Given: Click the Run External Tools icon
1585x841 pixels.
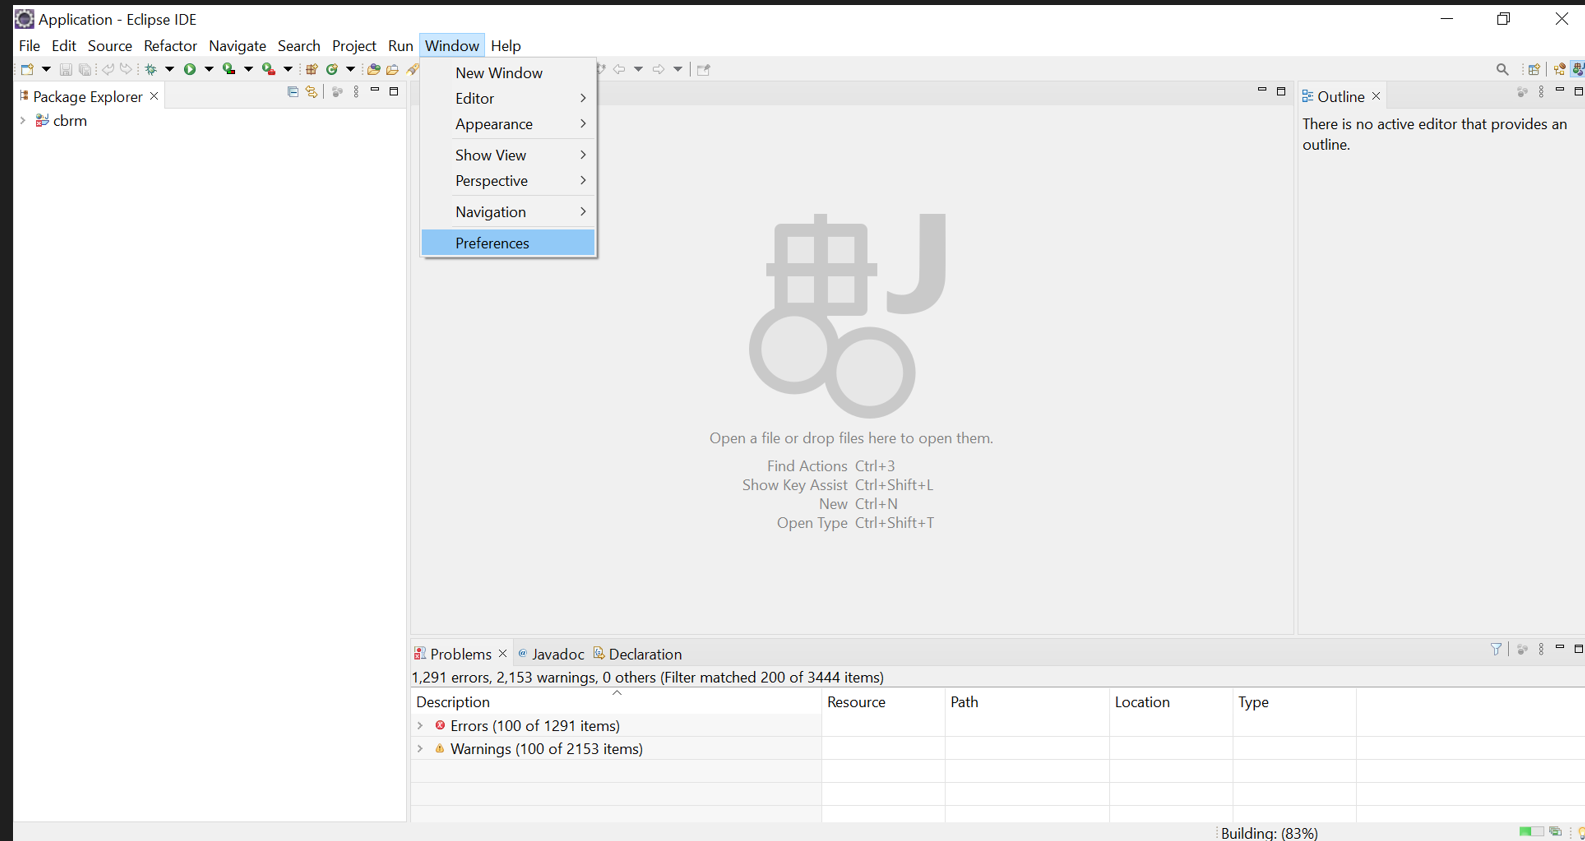Looking at the screenshot, I should [268, 69].
